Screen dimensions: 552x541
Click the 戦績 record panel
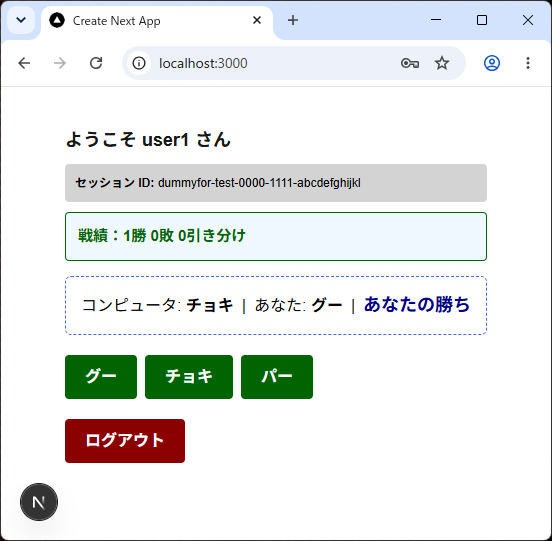[276, 237]
